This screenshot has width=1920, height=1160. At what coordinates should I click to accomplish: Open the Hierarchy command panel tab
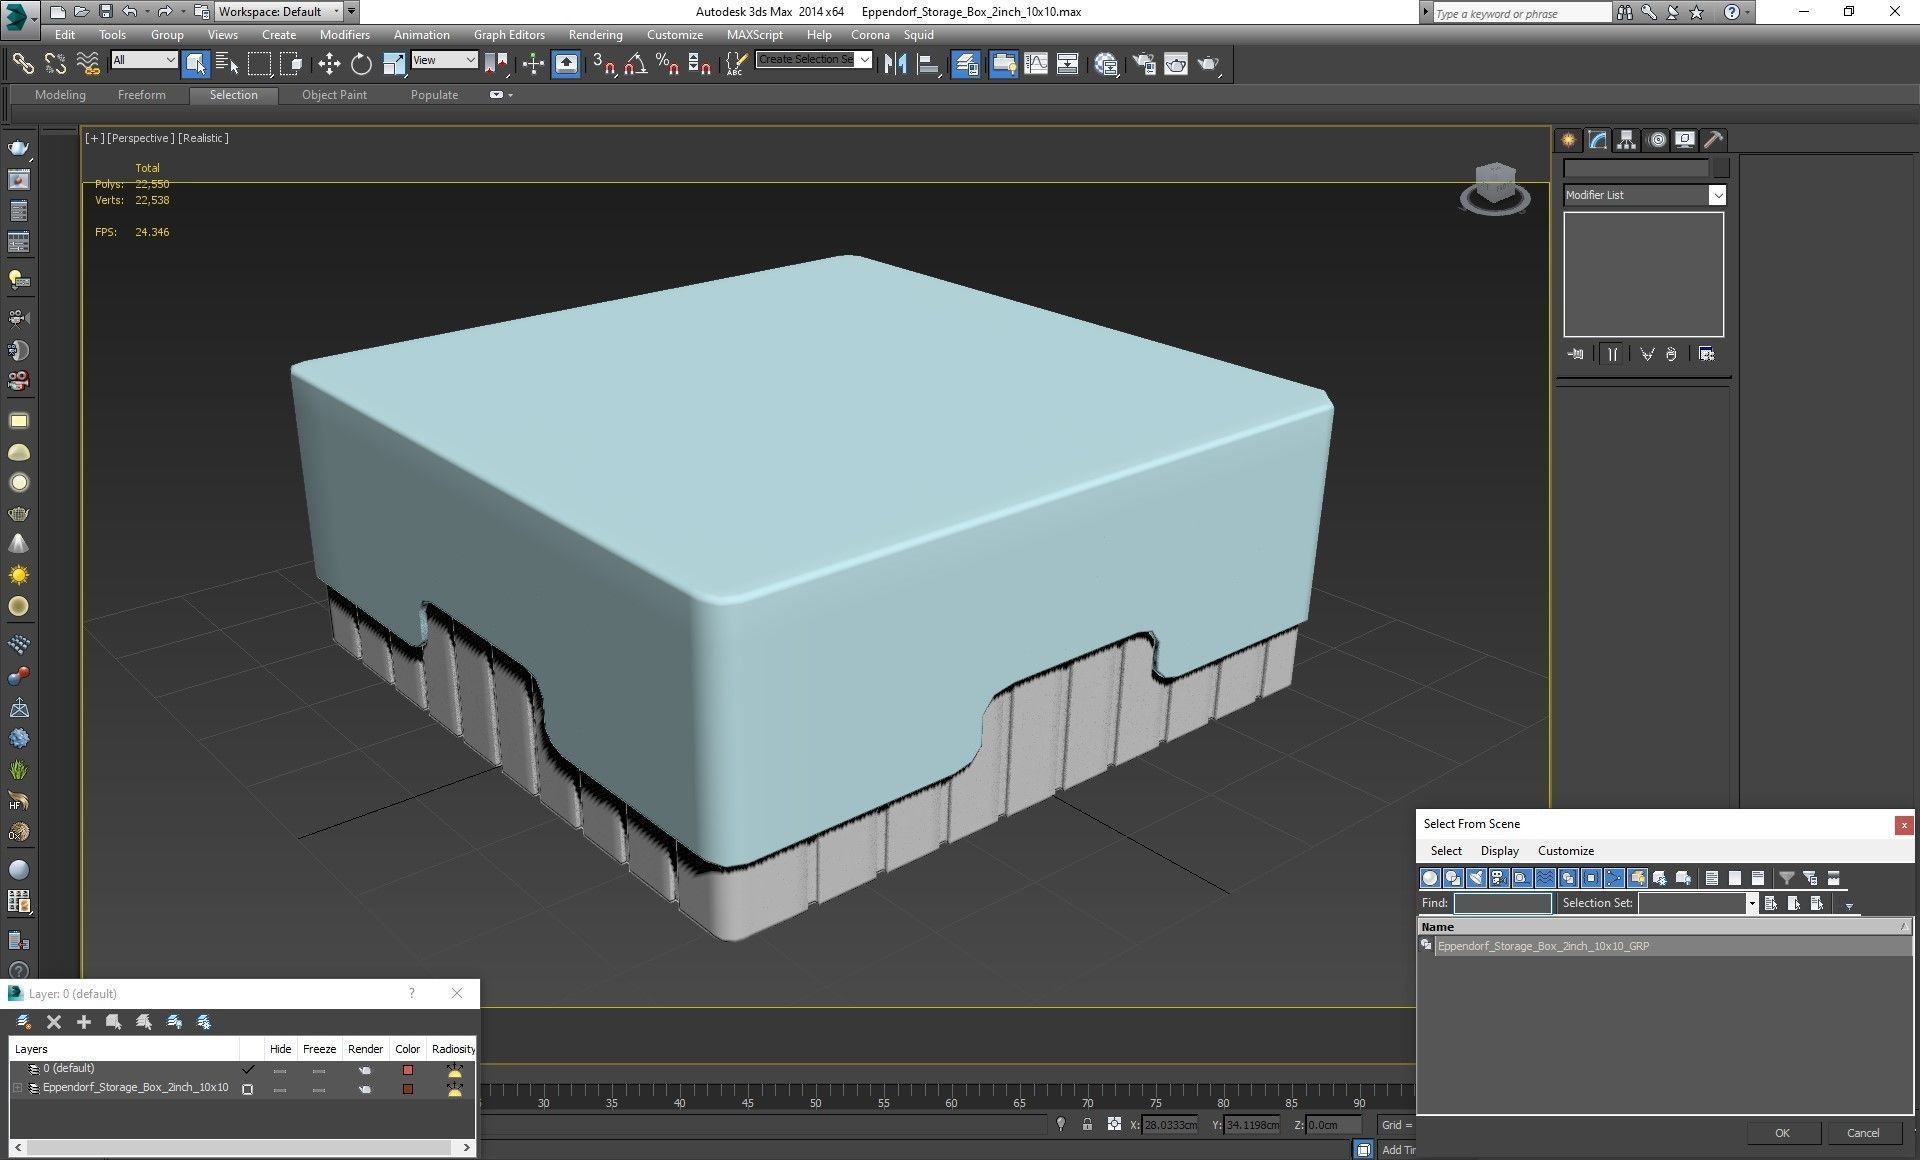tap(1626, 140)
